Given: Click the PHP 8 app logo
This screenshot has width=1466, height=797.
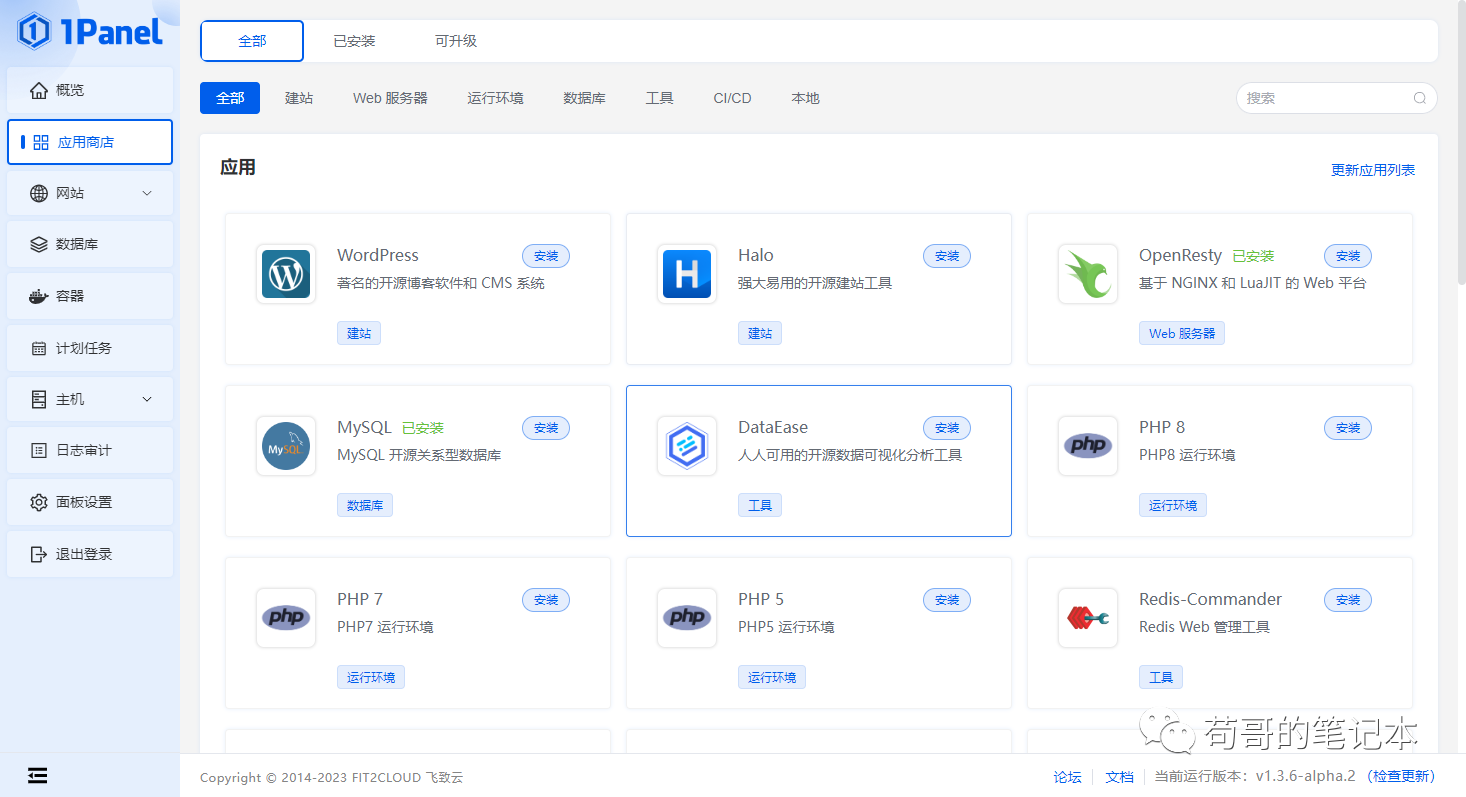Looking at the screenshot, I should [x=1088, y=446].
